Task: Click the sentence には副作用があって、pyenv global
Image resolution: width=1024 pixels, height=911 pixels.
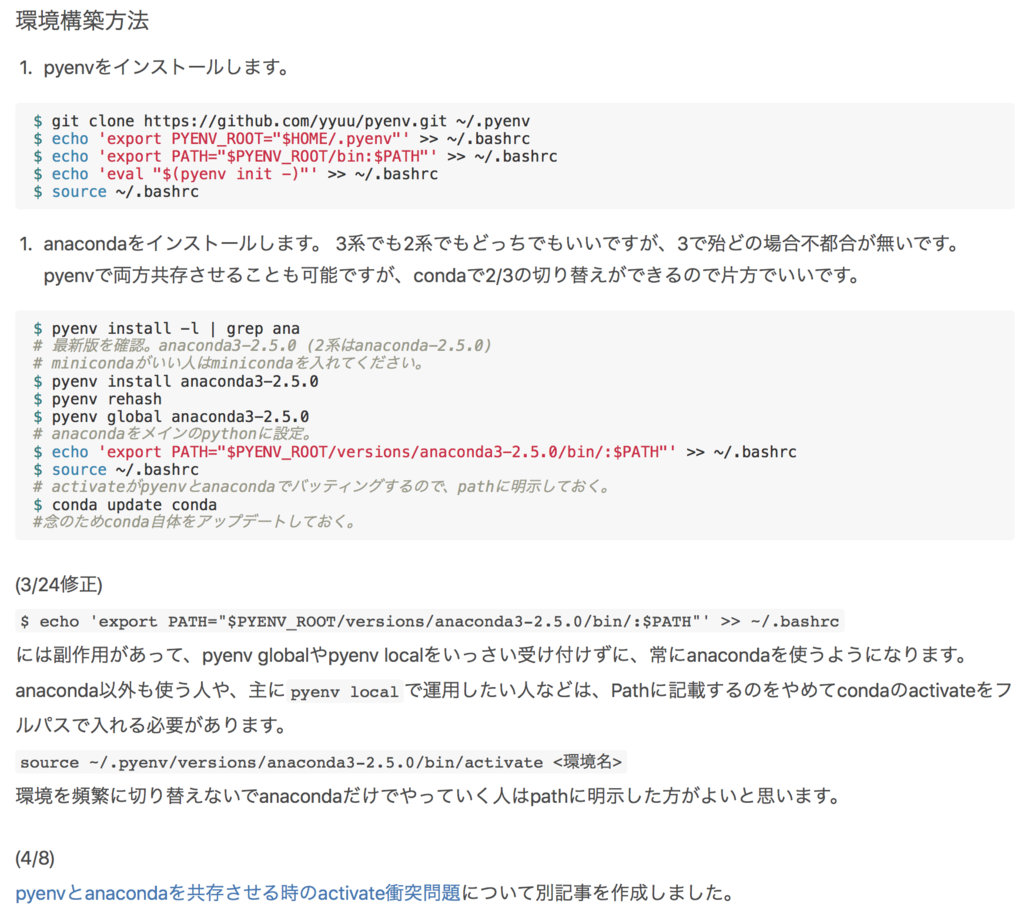Action: [493, 655]
